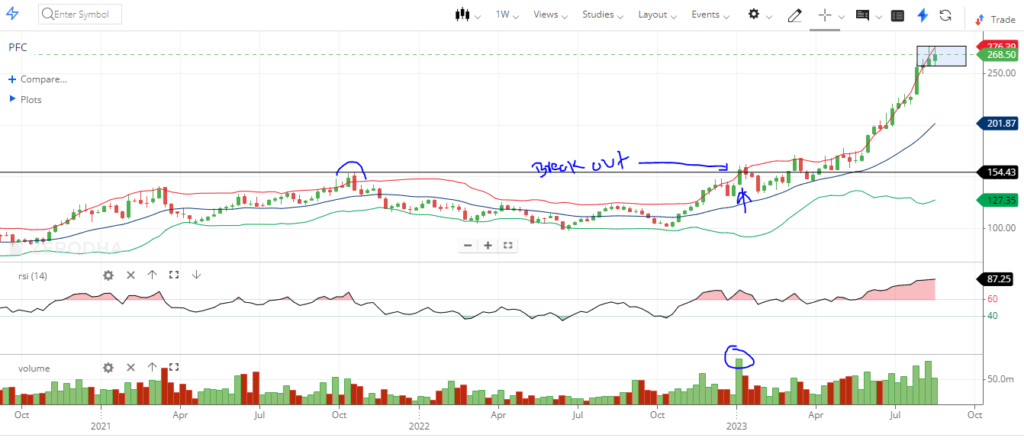The width and height of the screenshot is (1024, 441).
Task: Open volume study settings gear
Action: pyautogui.click(x=108, y=367)
